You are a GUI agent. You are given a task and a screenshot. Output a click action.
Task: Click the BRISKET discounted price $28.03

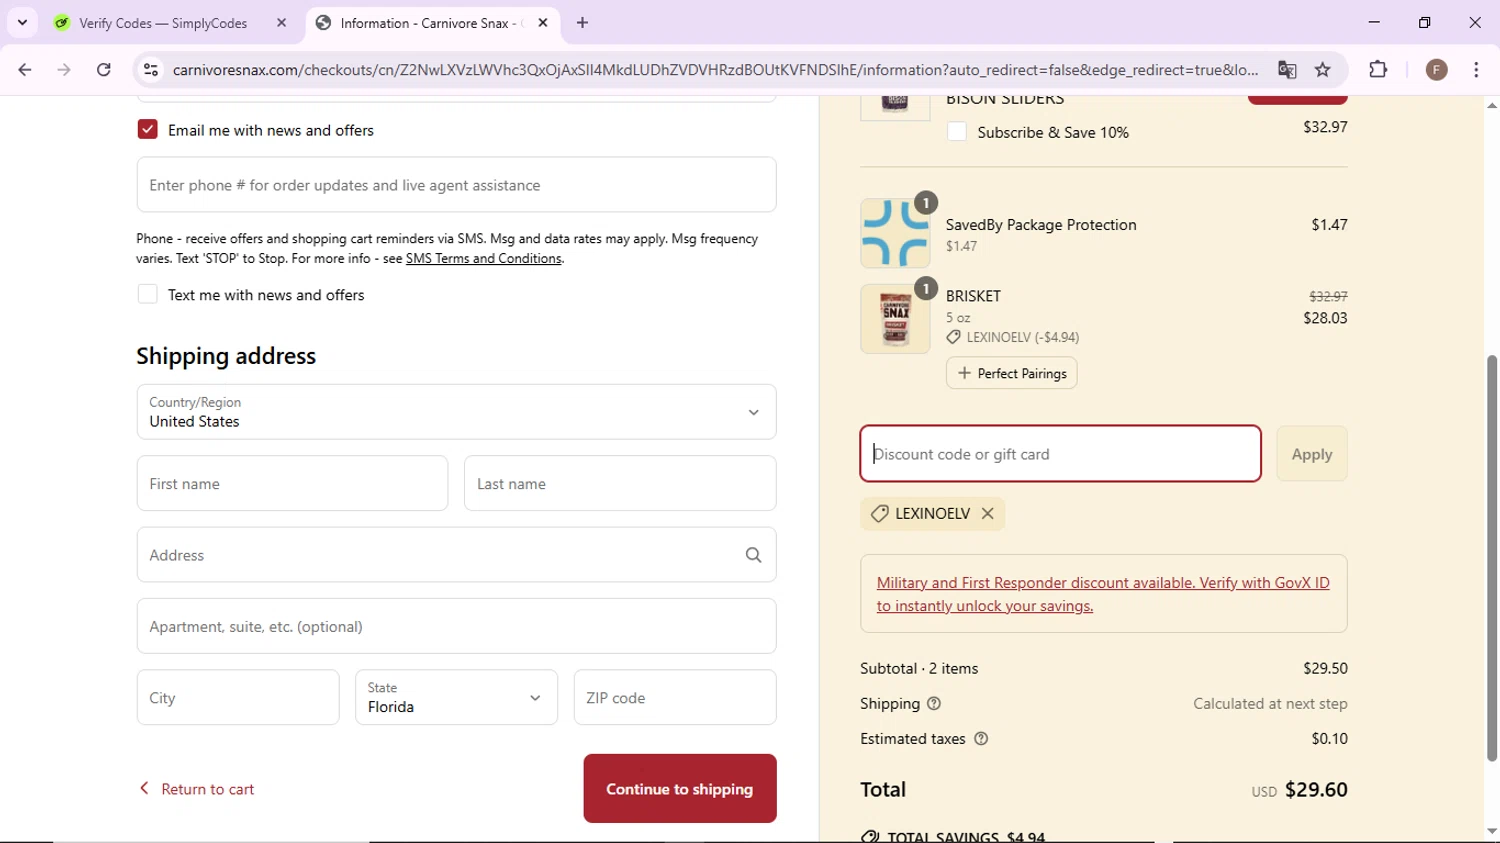click(x=1325, y=318)
